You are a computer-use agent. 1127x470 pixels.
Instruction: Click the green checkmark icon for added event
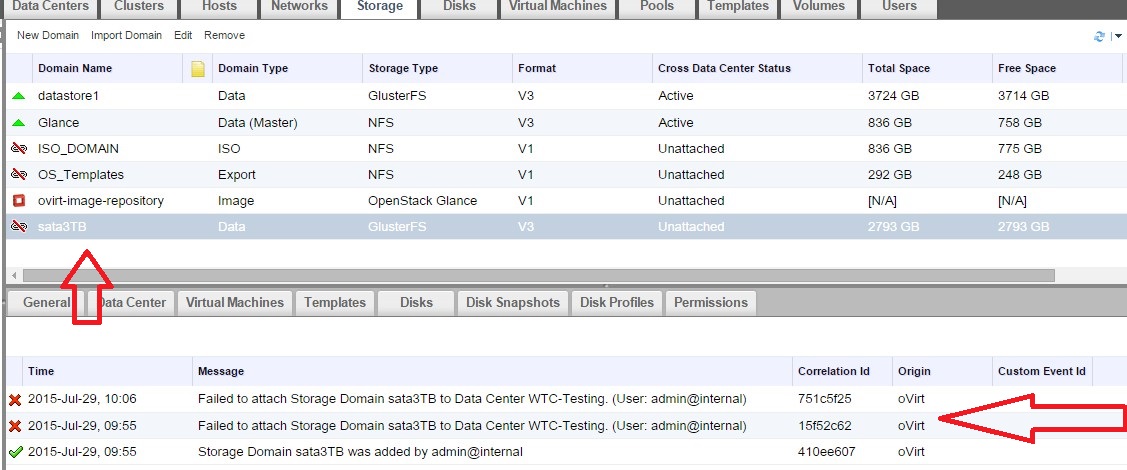pos(14,452)
